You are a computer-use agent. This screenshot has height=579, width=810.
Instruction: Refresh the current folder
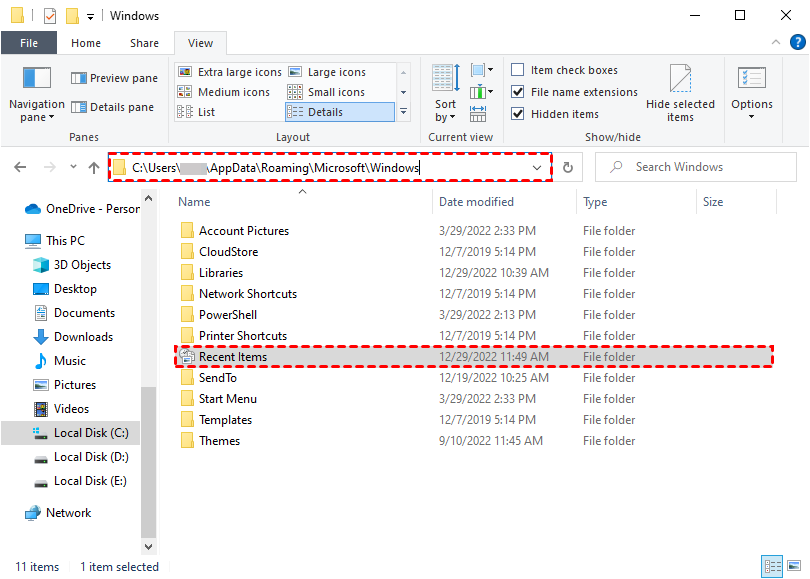(x=568, y=167)
